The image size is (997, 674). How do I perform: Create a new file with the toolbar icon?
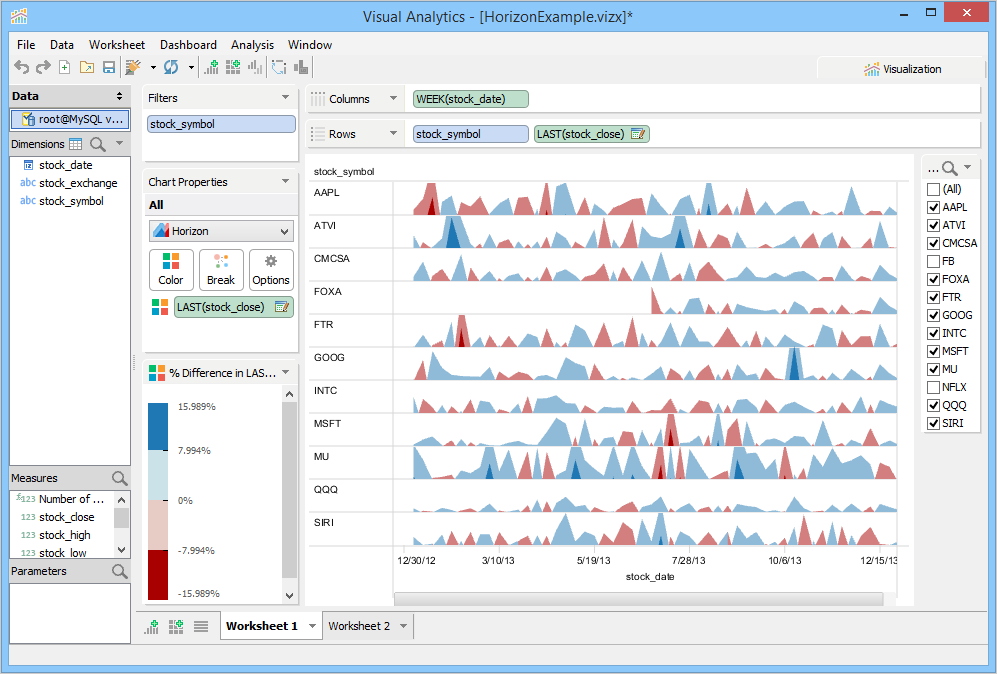[64, 67]
